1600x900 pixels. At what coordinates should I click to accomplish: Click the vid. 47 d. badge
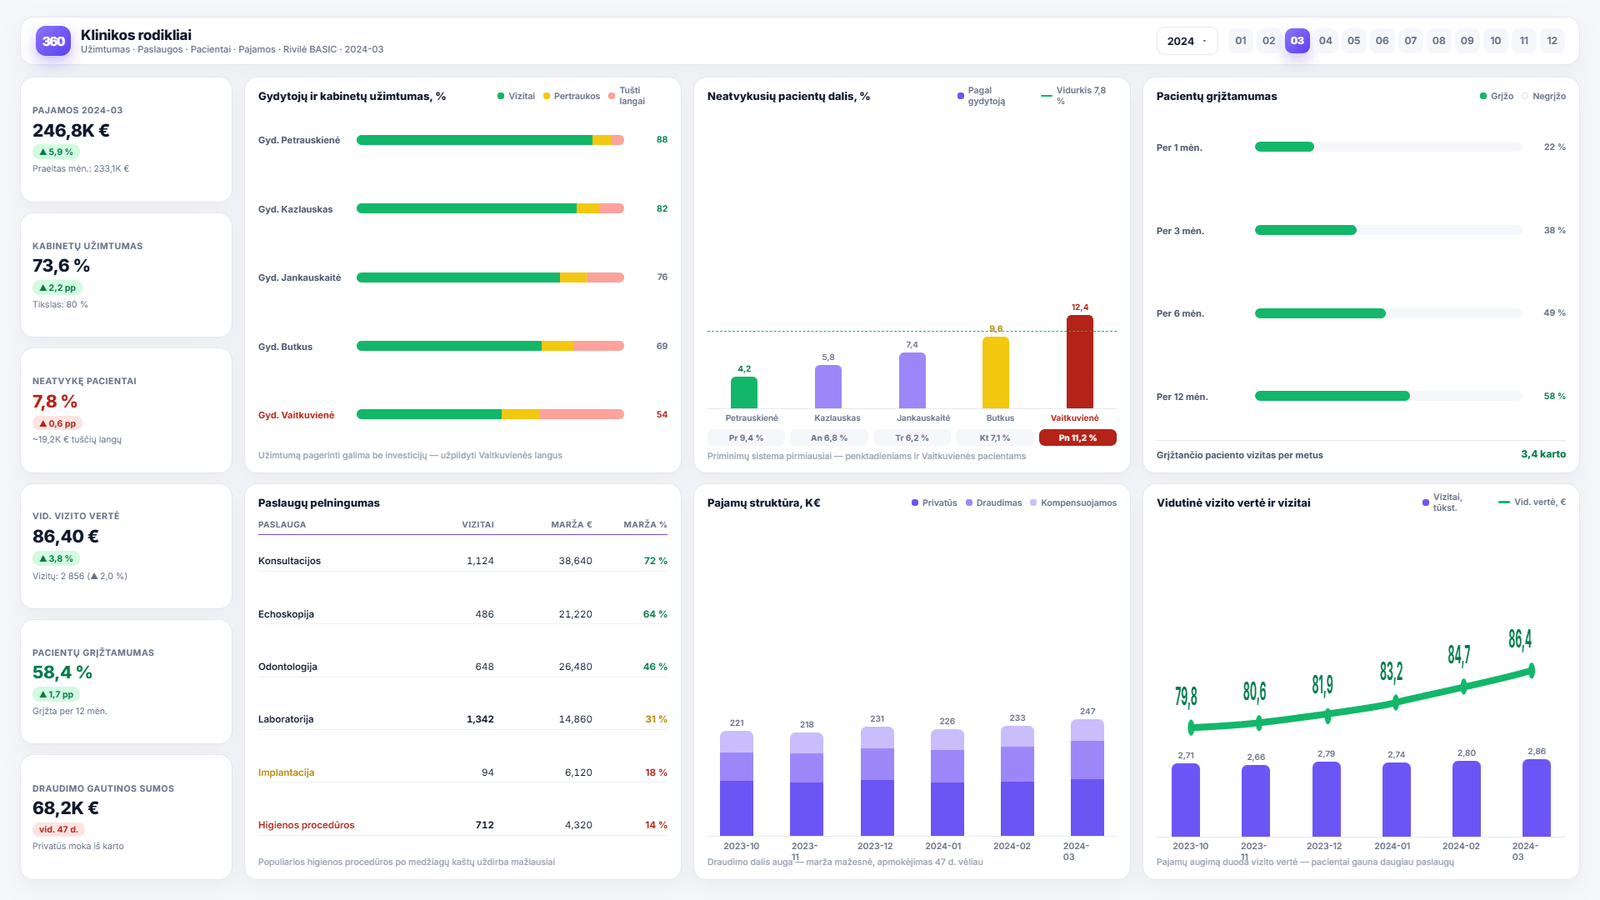coord(58,829)
